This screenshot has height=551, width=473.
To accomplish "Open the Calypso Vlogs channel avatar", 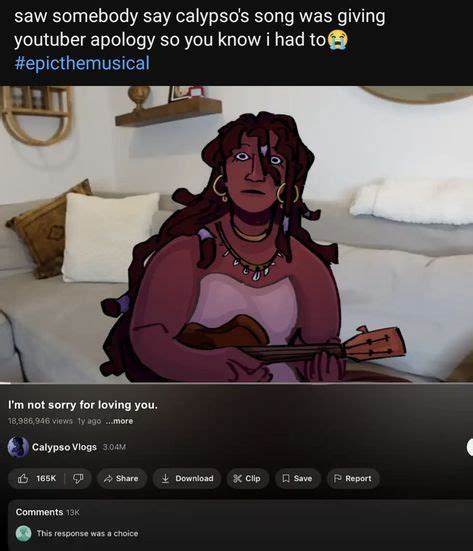I will click(18, 447).
